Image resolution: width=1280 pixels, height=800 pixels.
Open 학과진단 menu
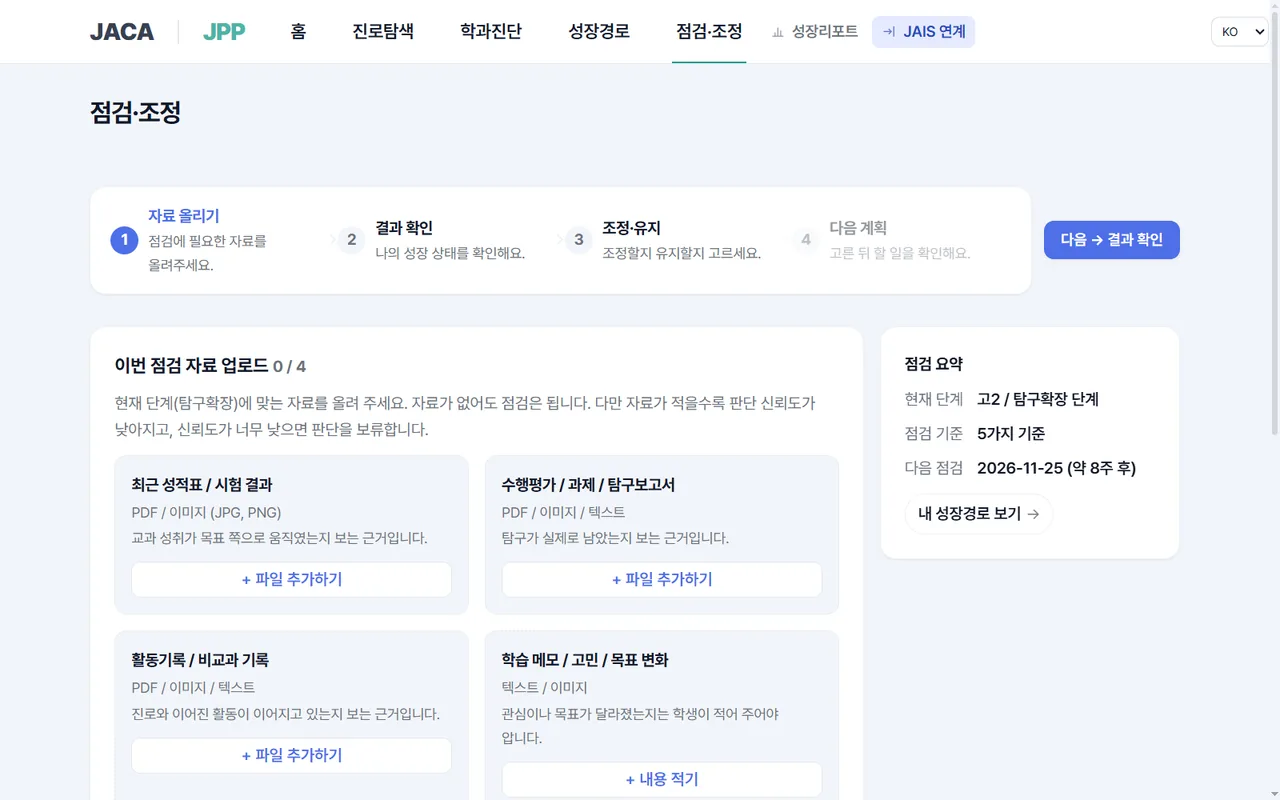point(491,31)
